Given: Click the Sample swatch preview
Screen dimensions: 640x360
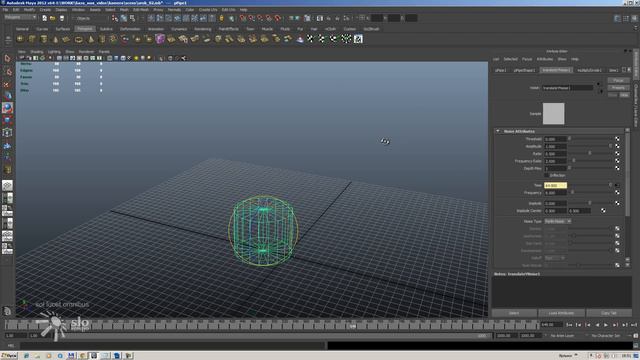Looking at the screenshot, I should coord(553,113).
